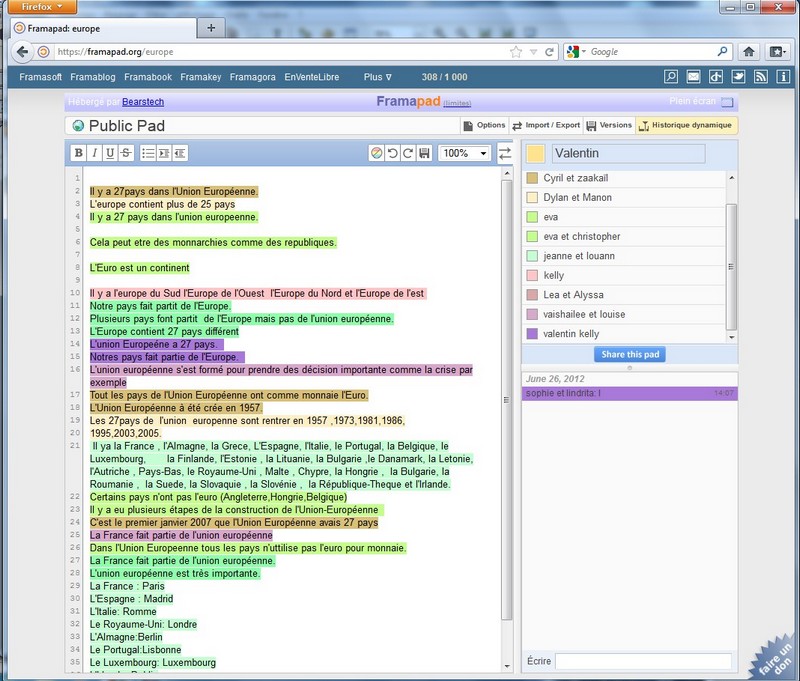The height and width of the screenshot is (681, 800).
Task: Open the Import / Export tab
Action: pos(546,126)
